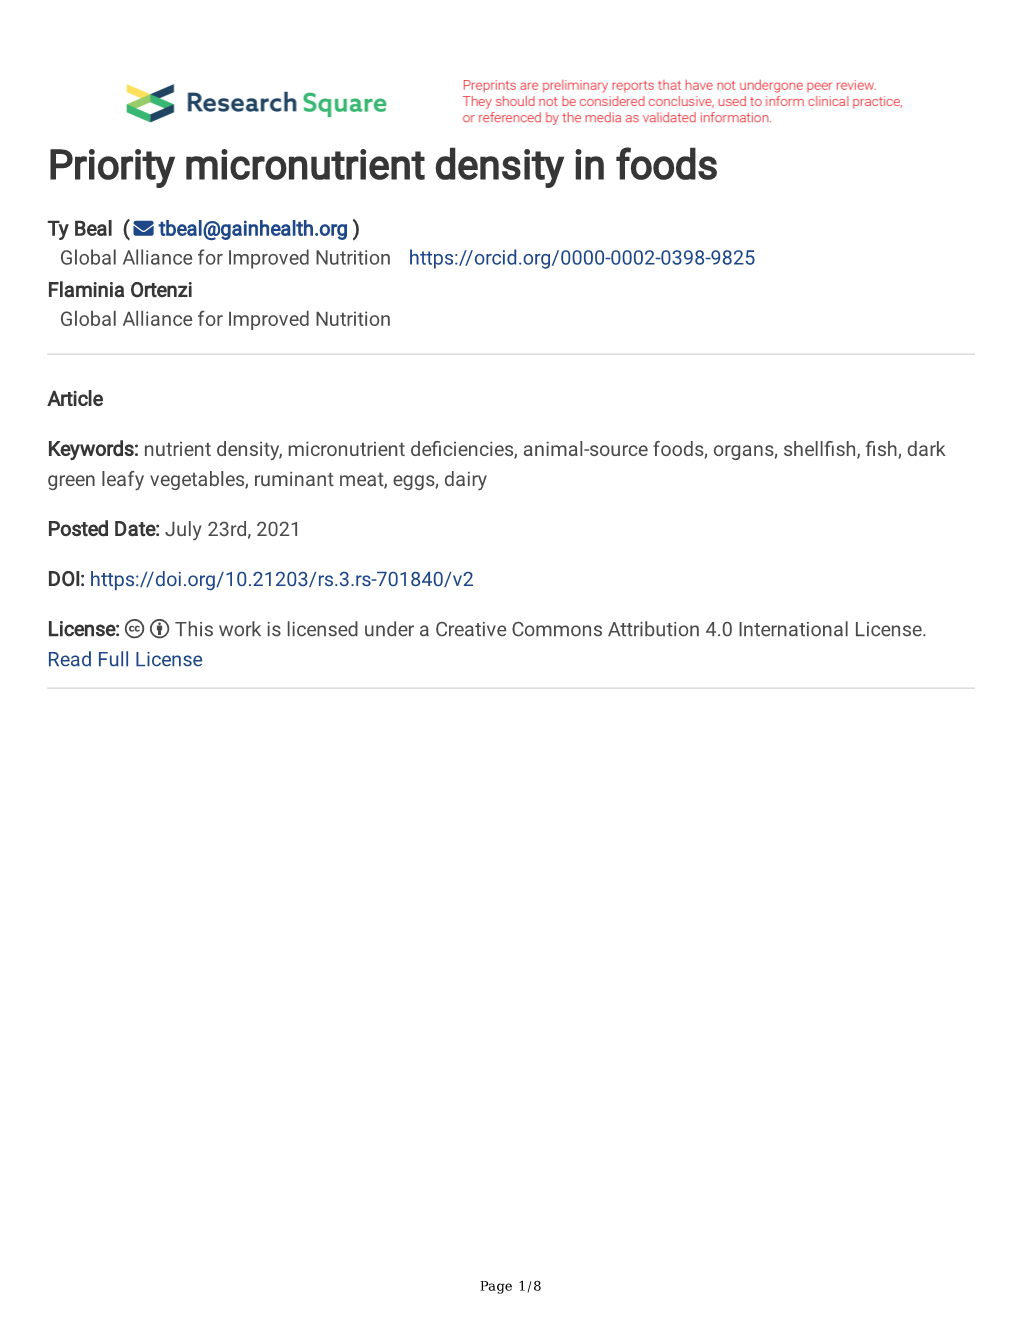This screenshot has height=1320, width=1020.
Task: Click the red preprint disclaimer text
Action: 682,102
